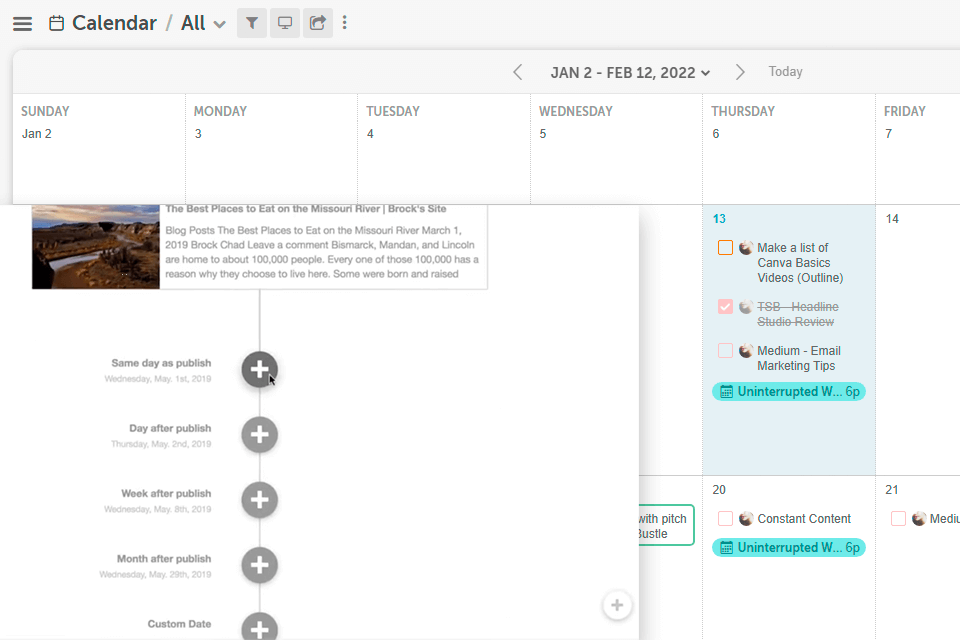
Task: Open the hamburger main menu
Action: (x=23, y=23)
